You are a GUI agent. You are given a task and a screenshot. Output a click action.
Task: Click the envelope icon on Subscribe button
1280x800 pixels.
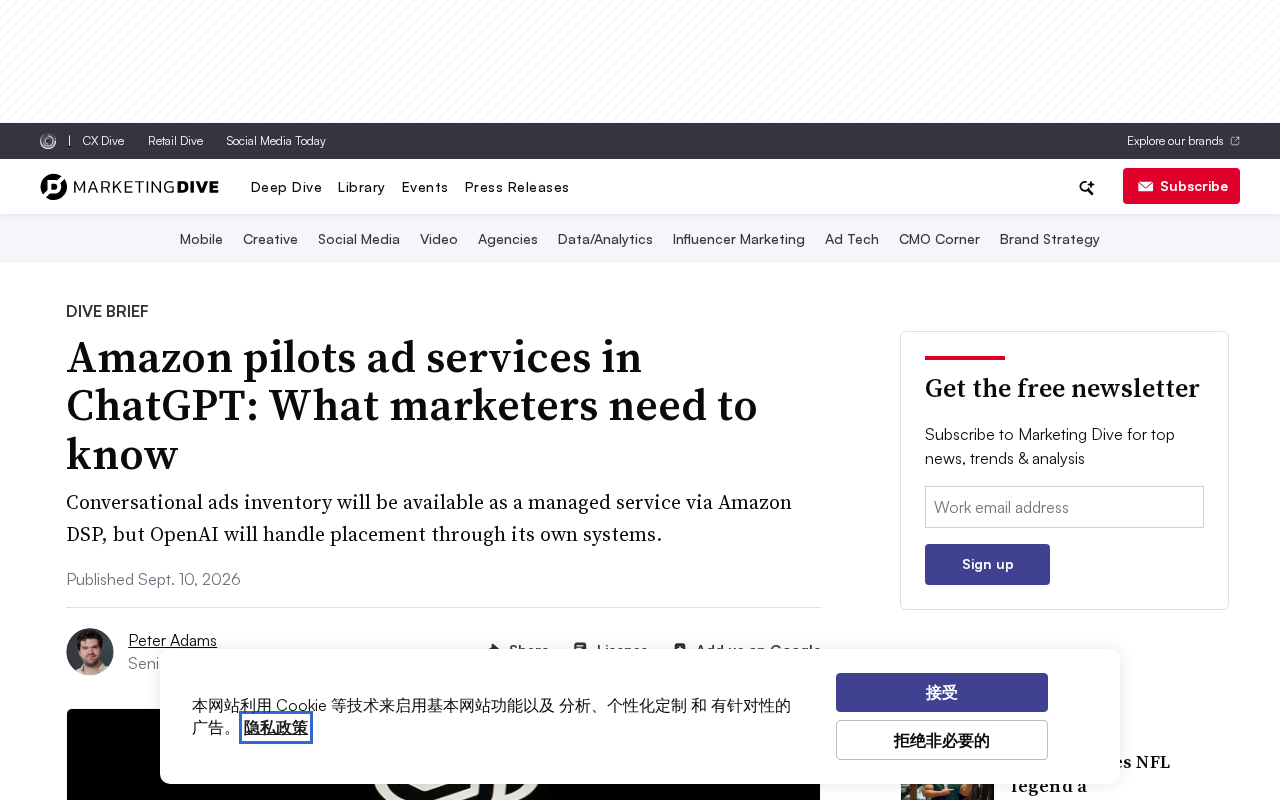1145,187
